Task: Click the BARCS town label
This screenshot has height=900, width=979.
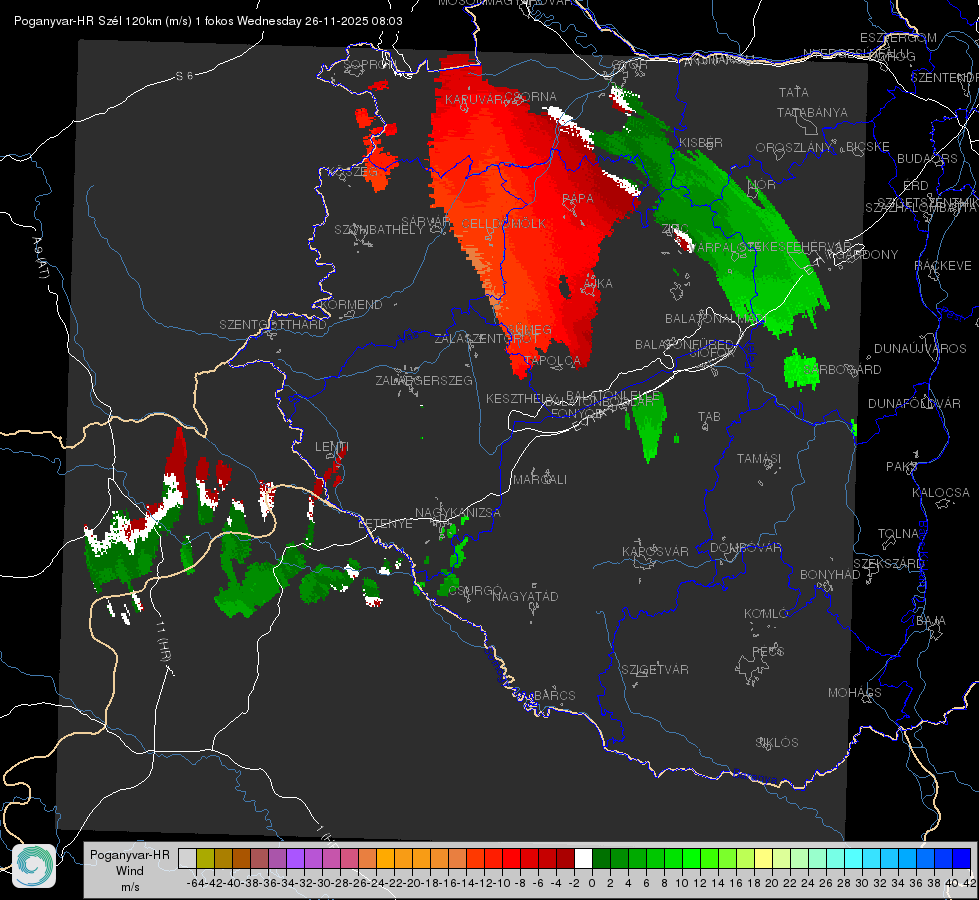Action: [x=555, y=695]
